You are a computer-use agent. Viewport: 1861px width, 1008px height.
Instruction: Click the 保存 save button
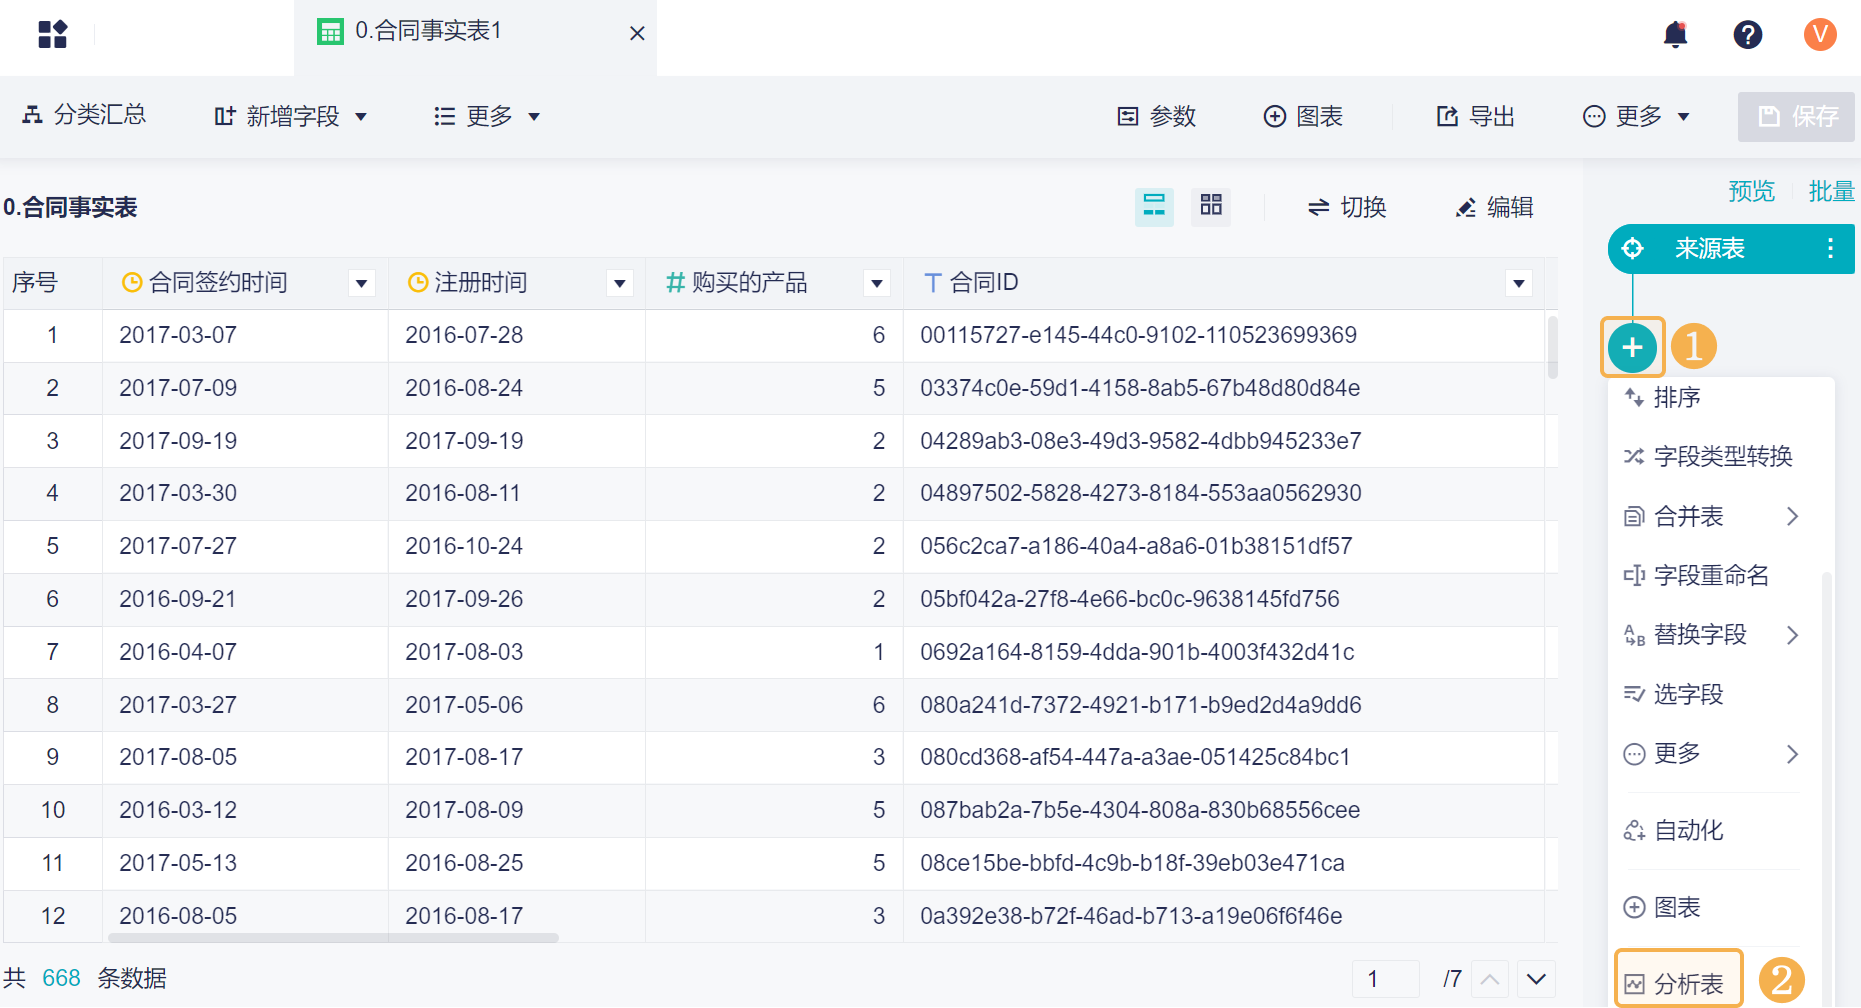1796,117
